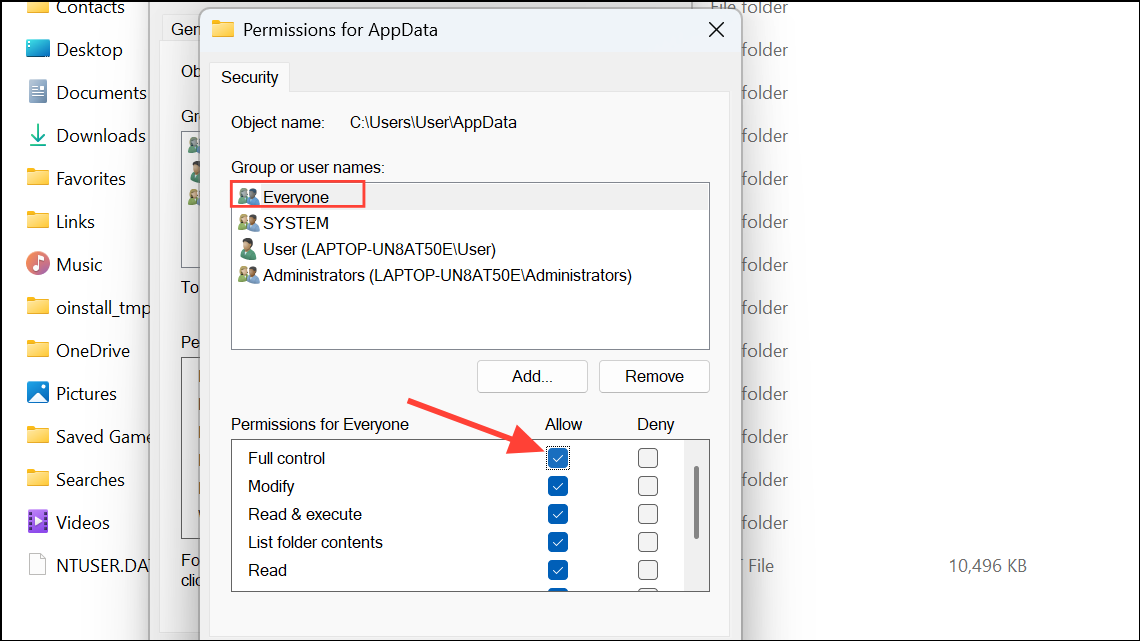Click the Remove button
1140x641 pixels.
[x=654, y=376]
